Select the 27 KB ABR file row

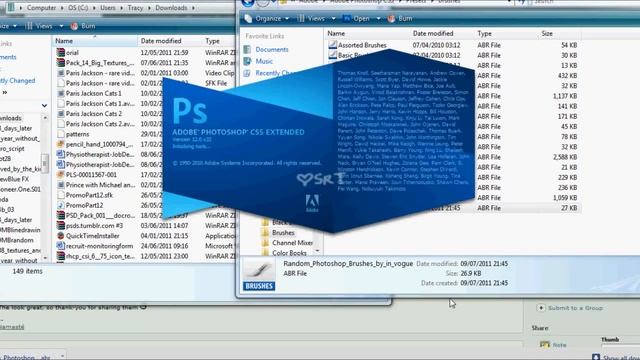pos(454,208)
